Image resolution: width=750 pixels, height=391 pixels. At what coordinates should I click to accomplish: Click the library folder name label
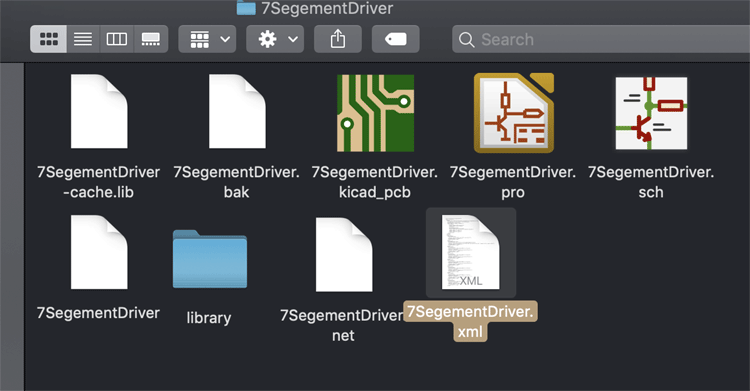[x=209, y=318]
